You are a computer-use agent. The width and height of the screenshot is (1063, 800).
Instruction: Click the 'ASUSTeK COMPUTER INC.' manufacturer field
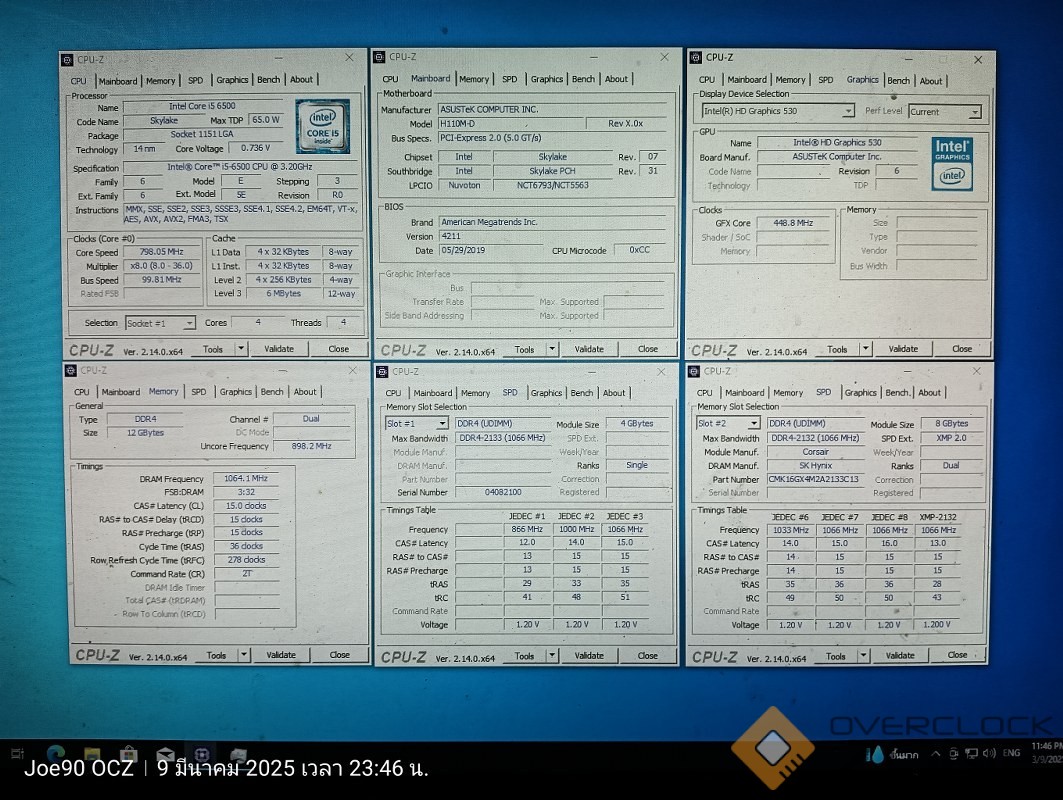[x=553, y=109]
